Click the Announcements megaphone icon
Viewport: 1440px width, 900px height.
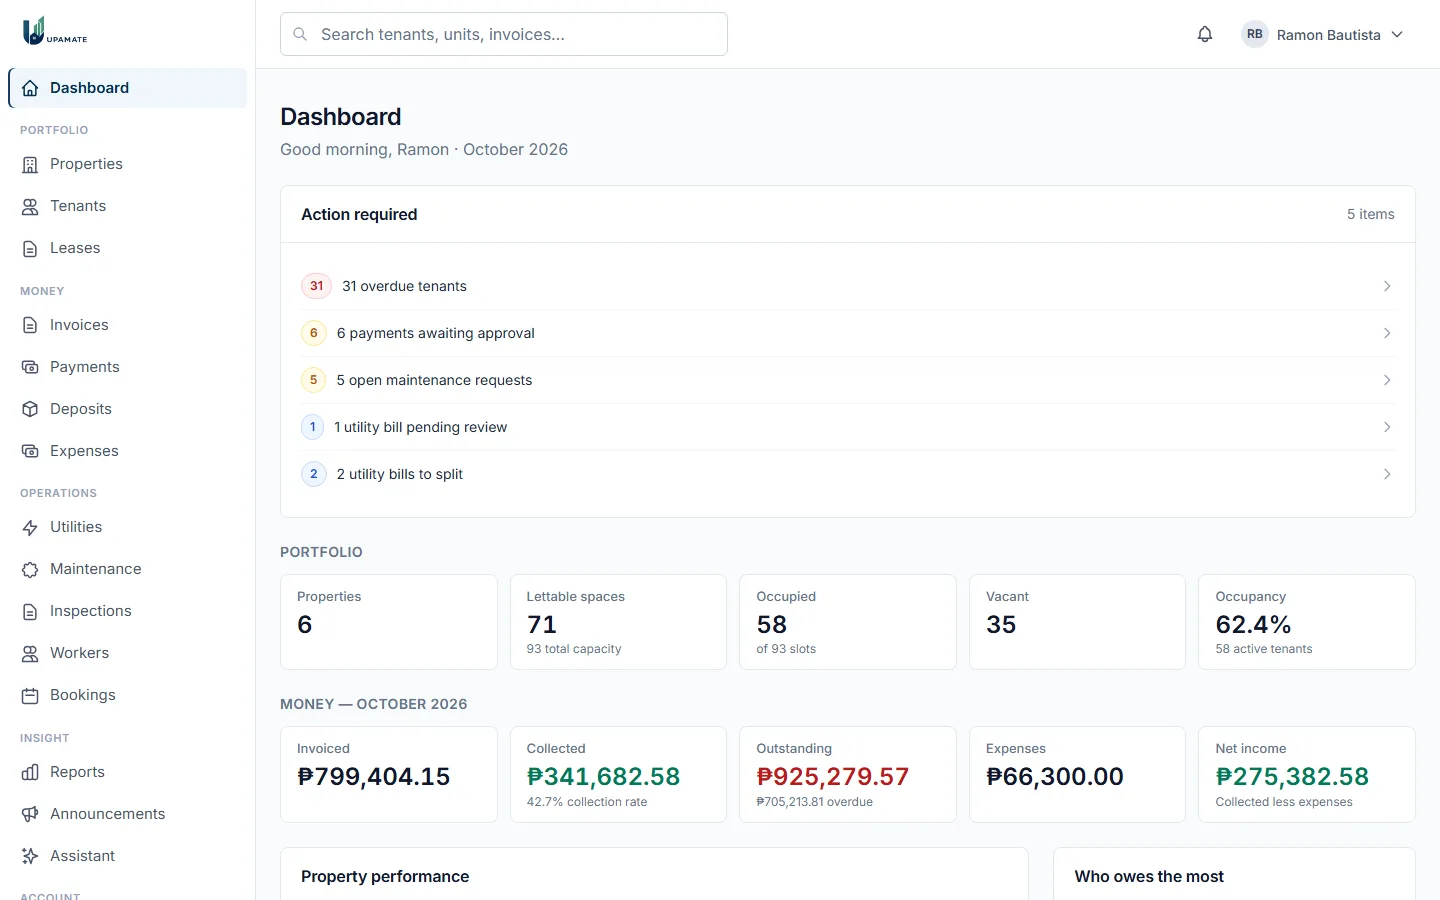(x=30, y=814)
